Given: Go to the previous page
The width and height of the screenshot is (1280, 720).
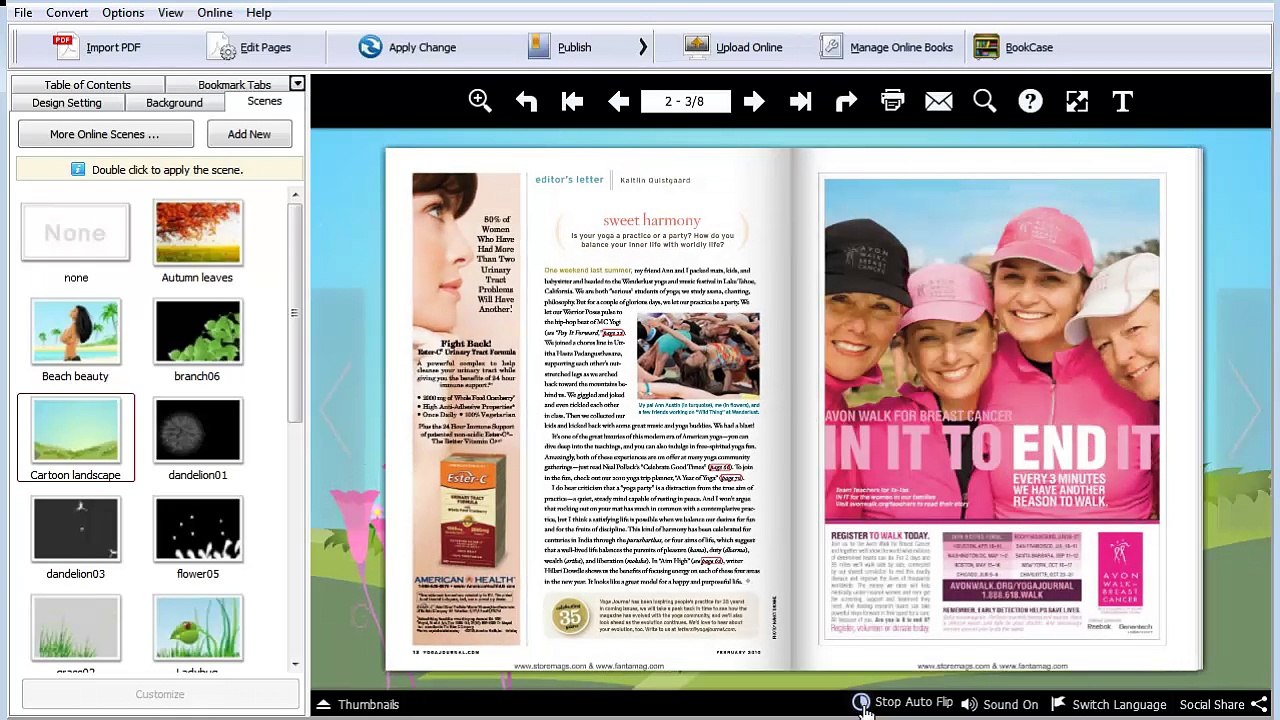Looking at the screenshot, I should click(618, 101).
